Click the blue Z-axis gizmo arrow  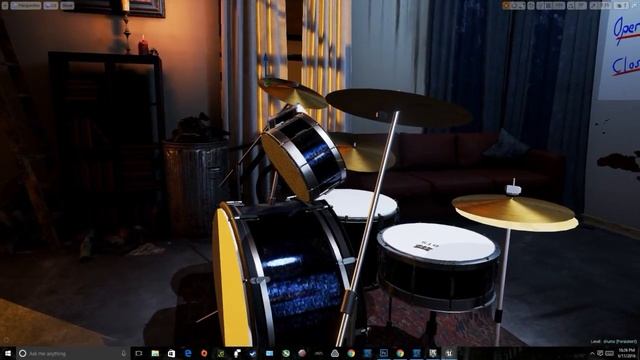point(266,64)
